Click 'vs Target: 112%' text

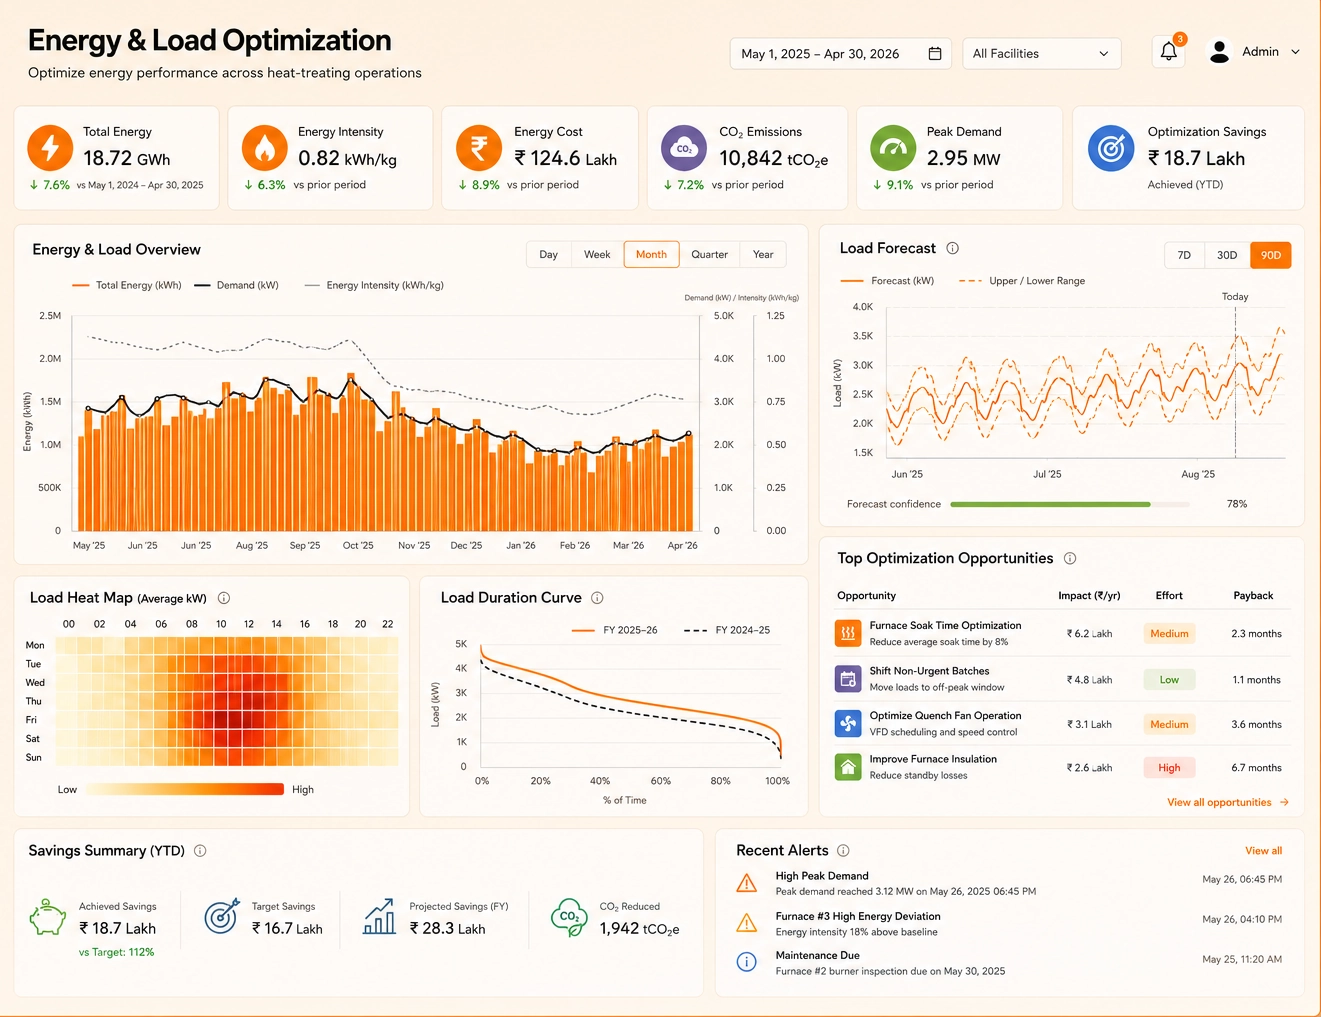(116, 952)
